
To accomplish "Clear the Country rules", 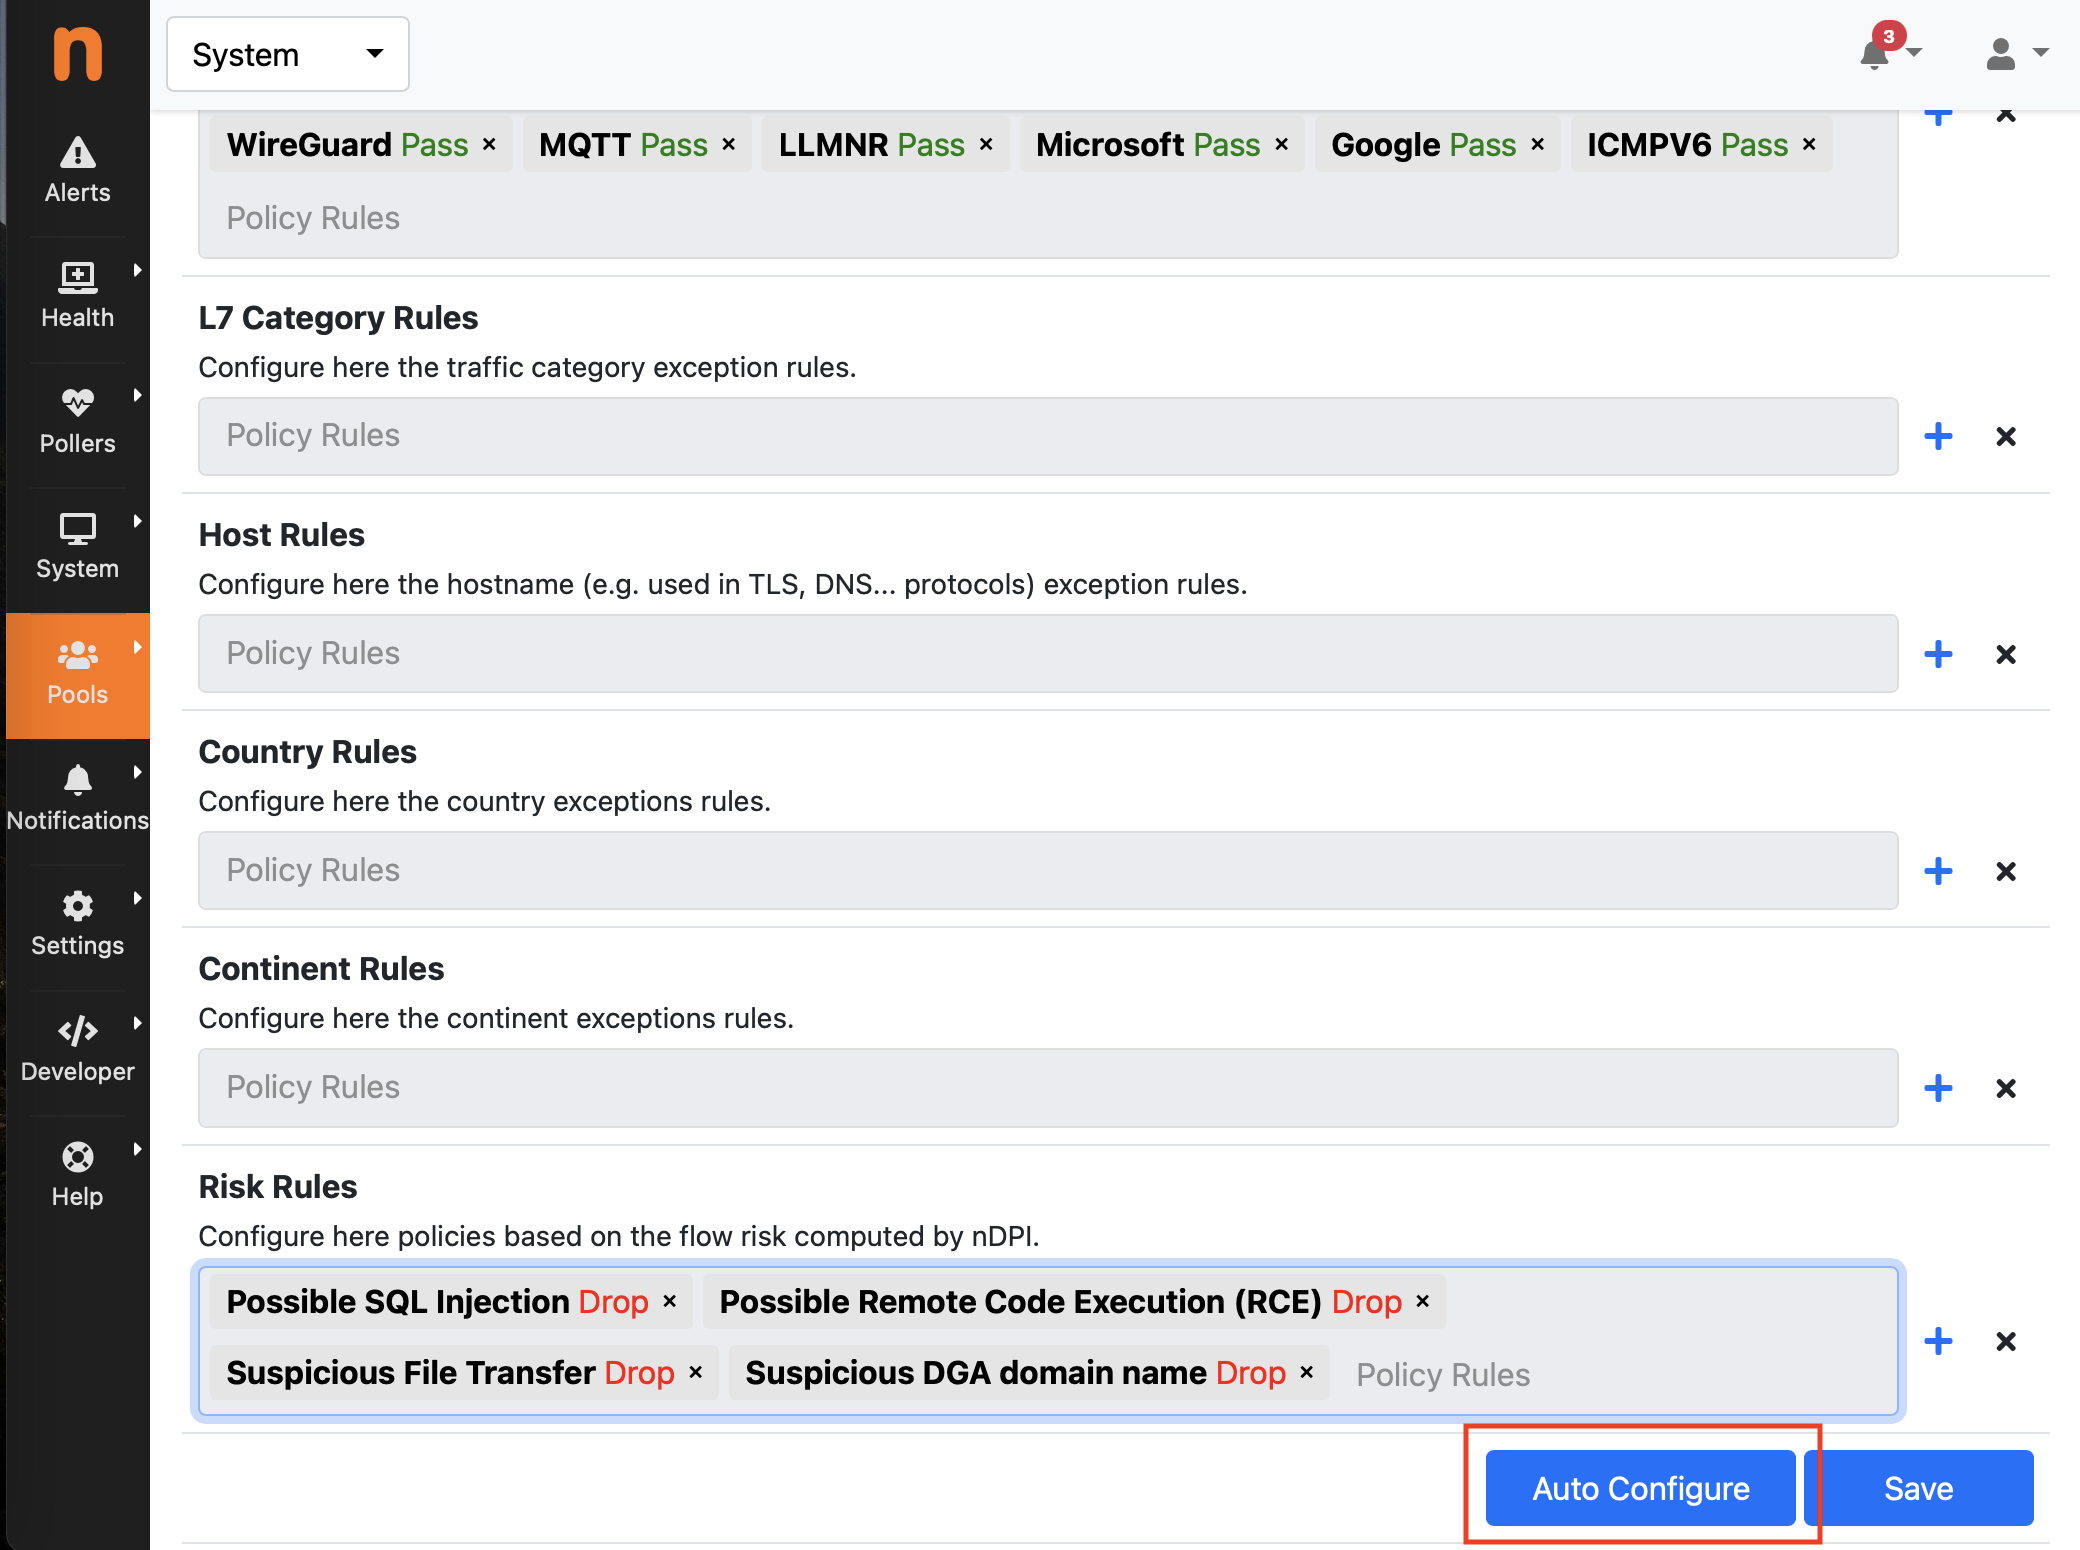I will [2006, 871].
